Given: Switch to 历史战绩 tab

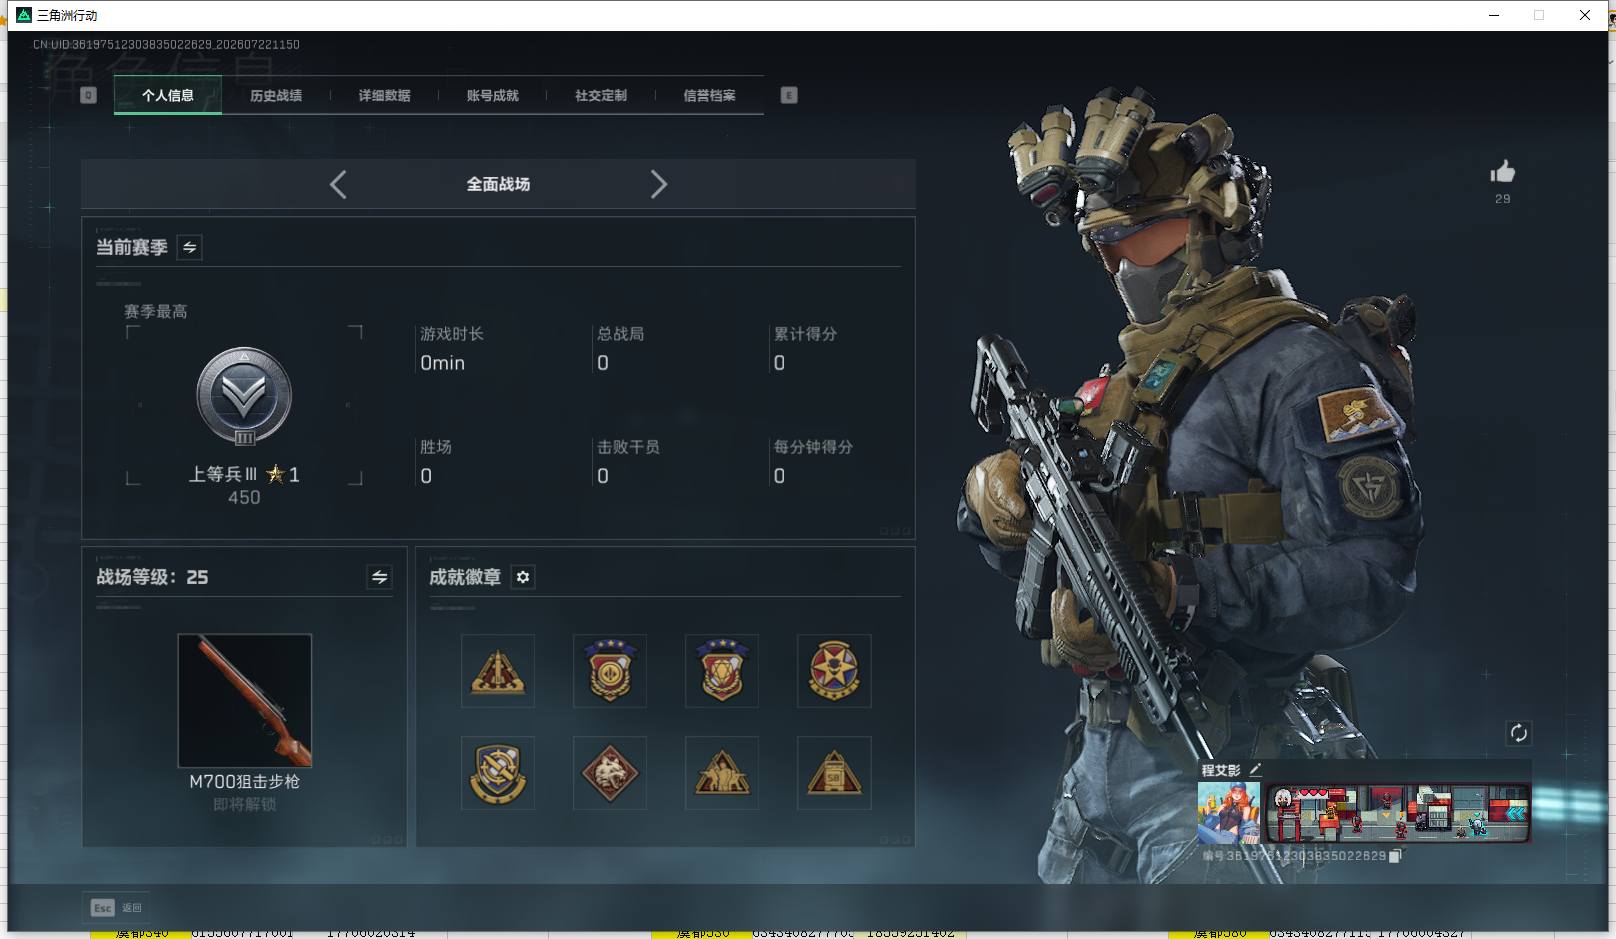Looking at the screenshot, I should [x=276, y=96].
